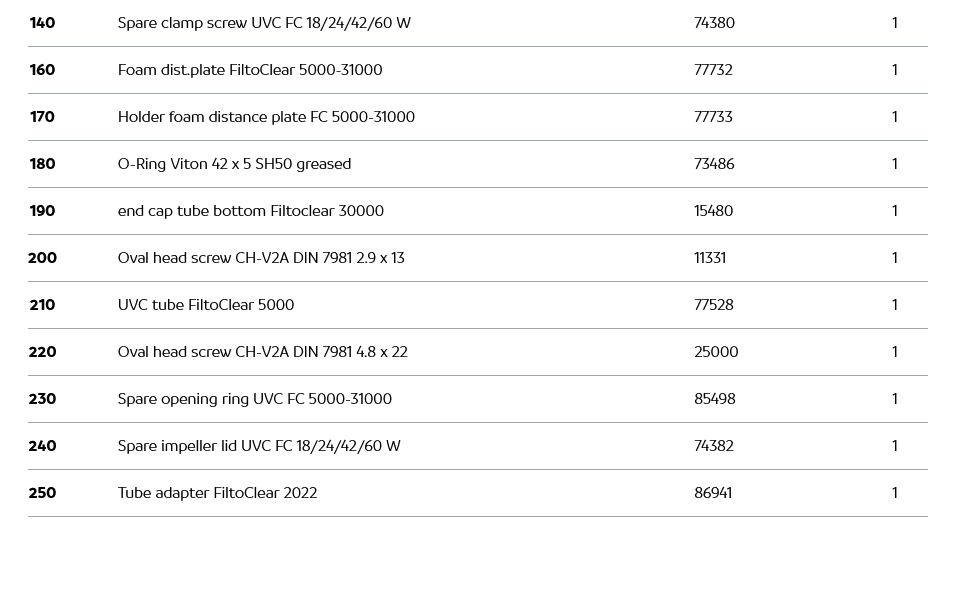The height and width of the screenshot is (597, 967).
Task: Select 'O-Ring Viton 42 x 5 SH50 greased'
Action: pyautogui.click(x=234, y=164)
